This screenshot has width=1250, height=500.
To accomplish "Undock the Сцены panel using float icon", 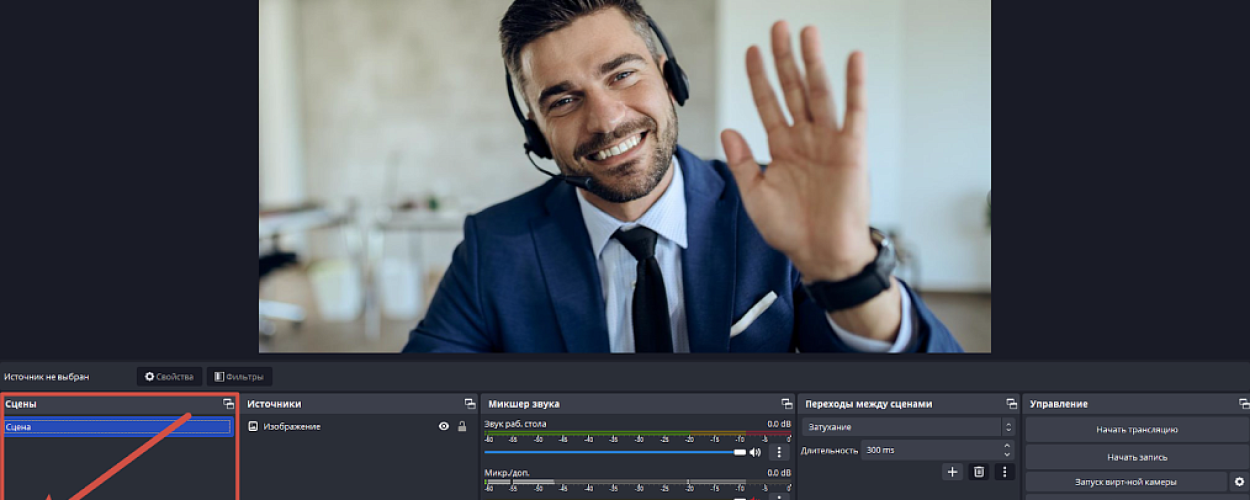I will [x=228, y=404].
